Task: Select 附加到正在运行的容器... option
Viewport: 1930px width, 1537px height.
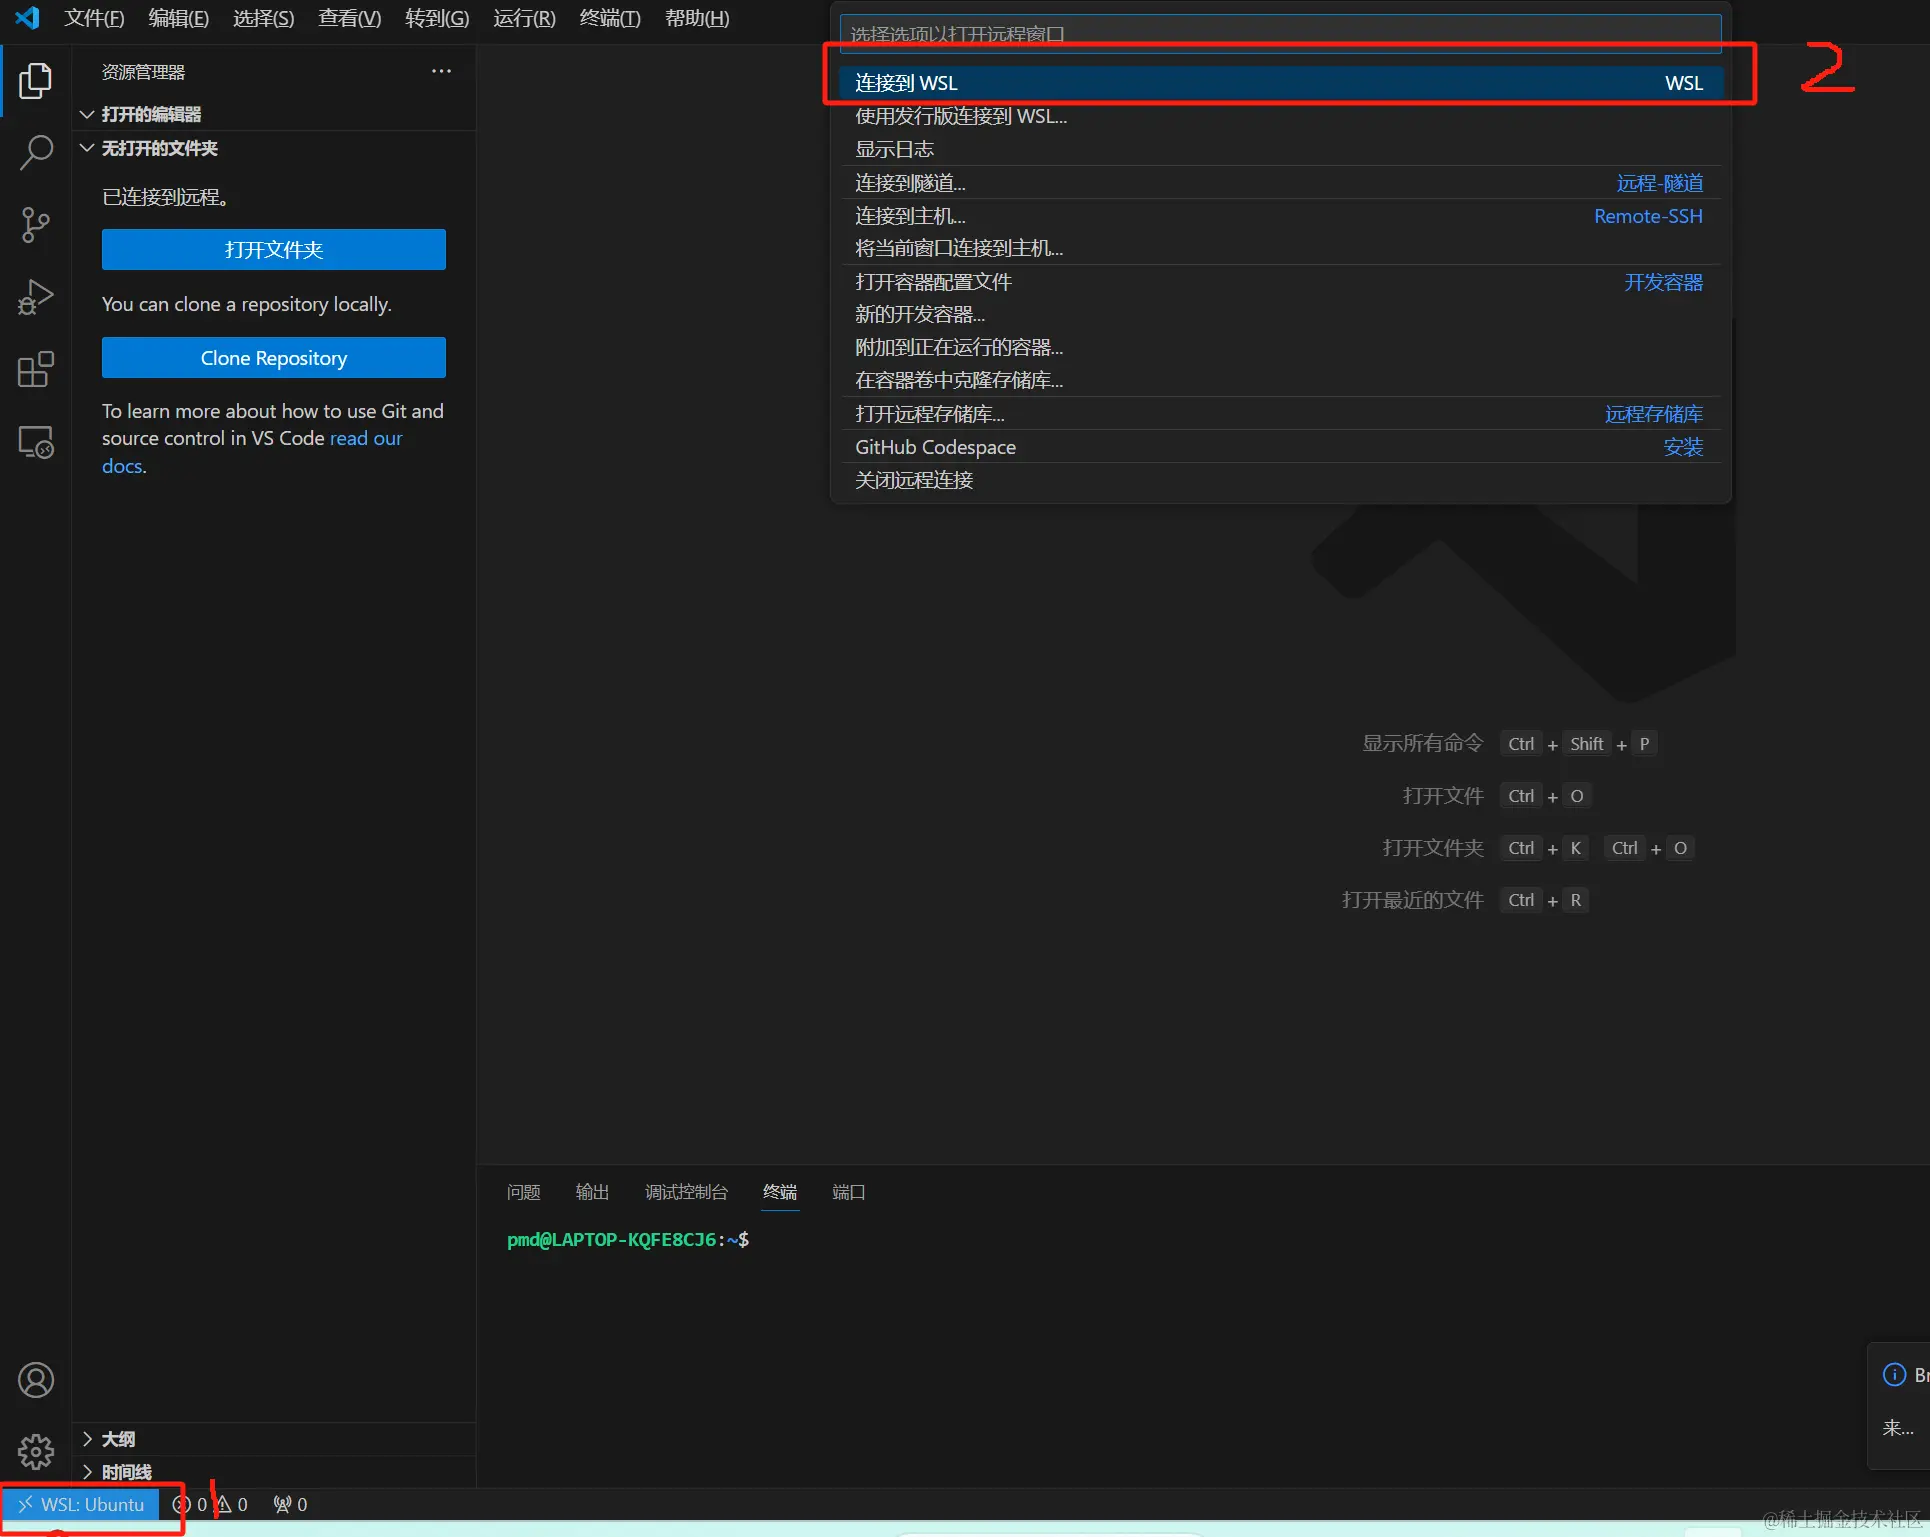Action: (x=1280, y=347)
